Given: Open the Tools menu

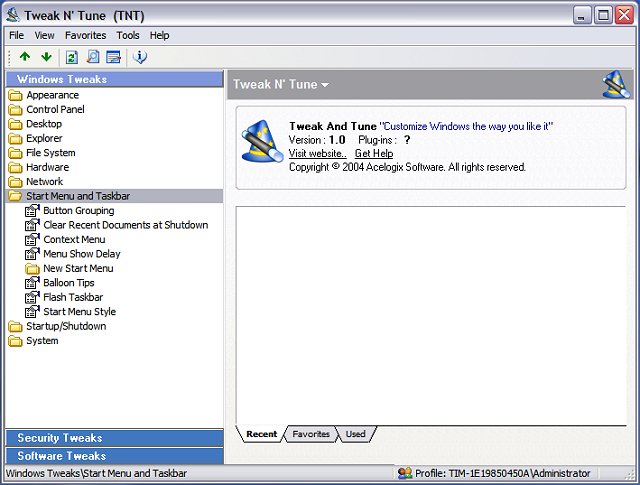Looking at the screenshot, I should (x=128, y=35).
